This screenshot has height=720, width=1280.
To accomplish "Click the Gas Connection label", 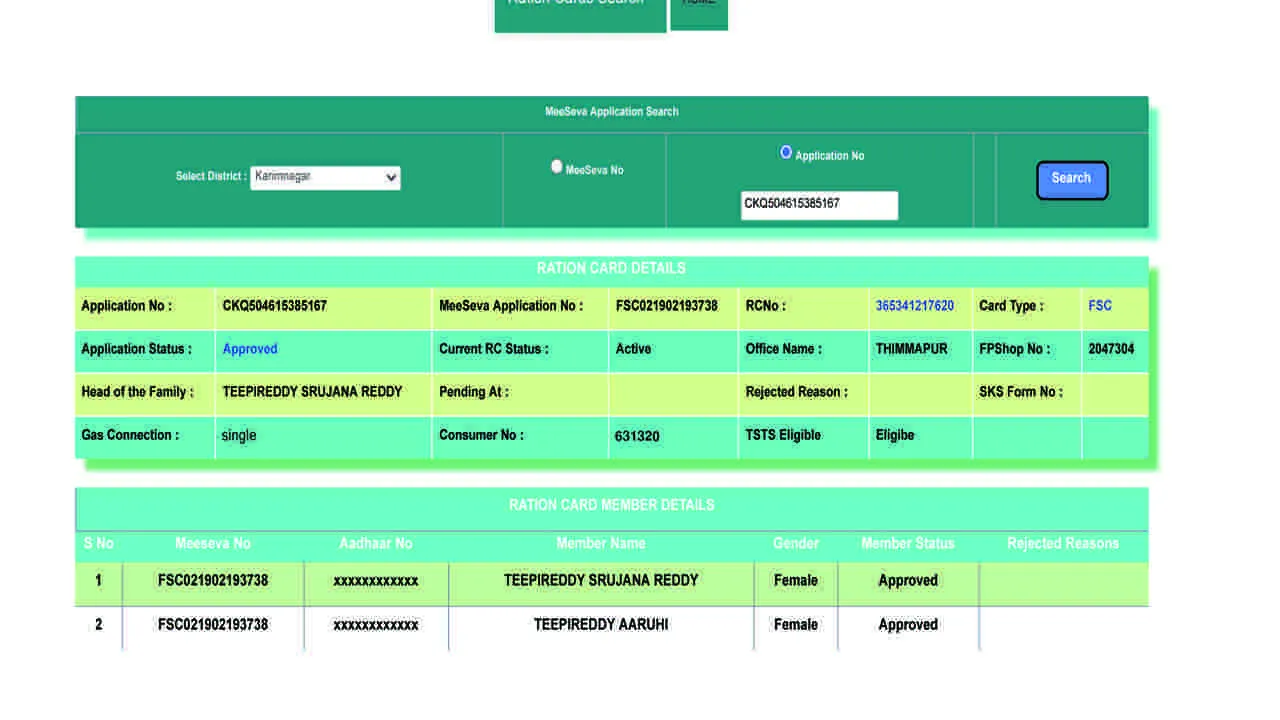I will (x=130, y=436).
